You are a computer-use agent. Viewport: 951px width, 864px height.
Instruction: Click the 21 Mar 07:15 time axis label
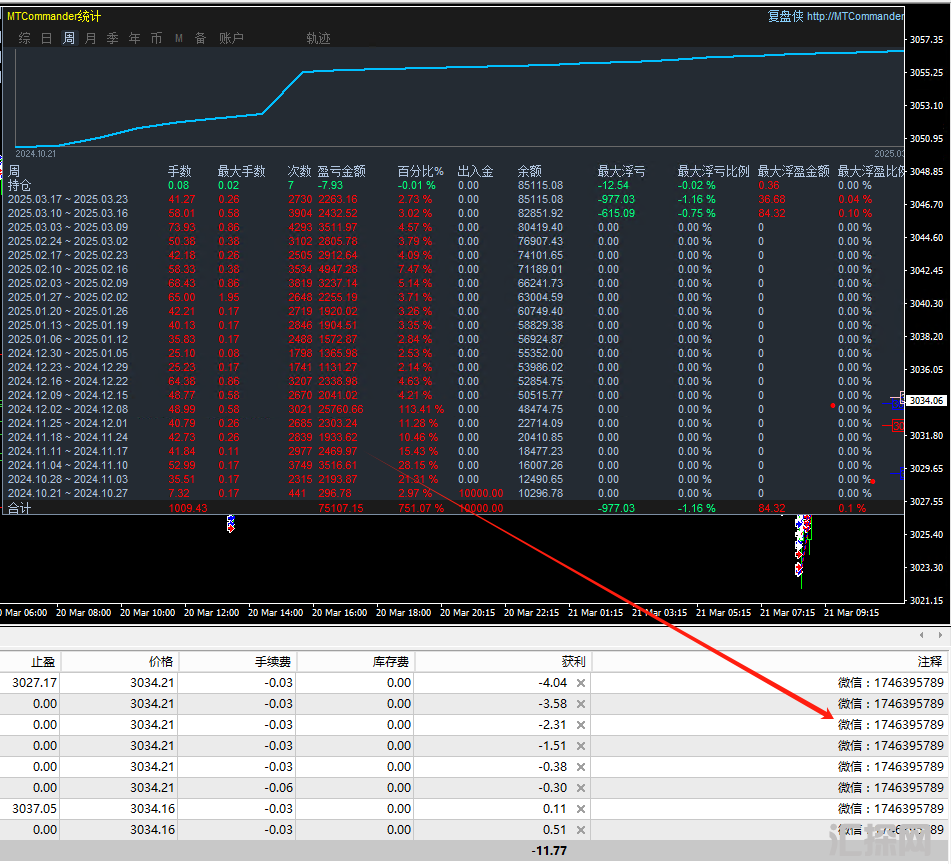tap(787, 612)
